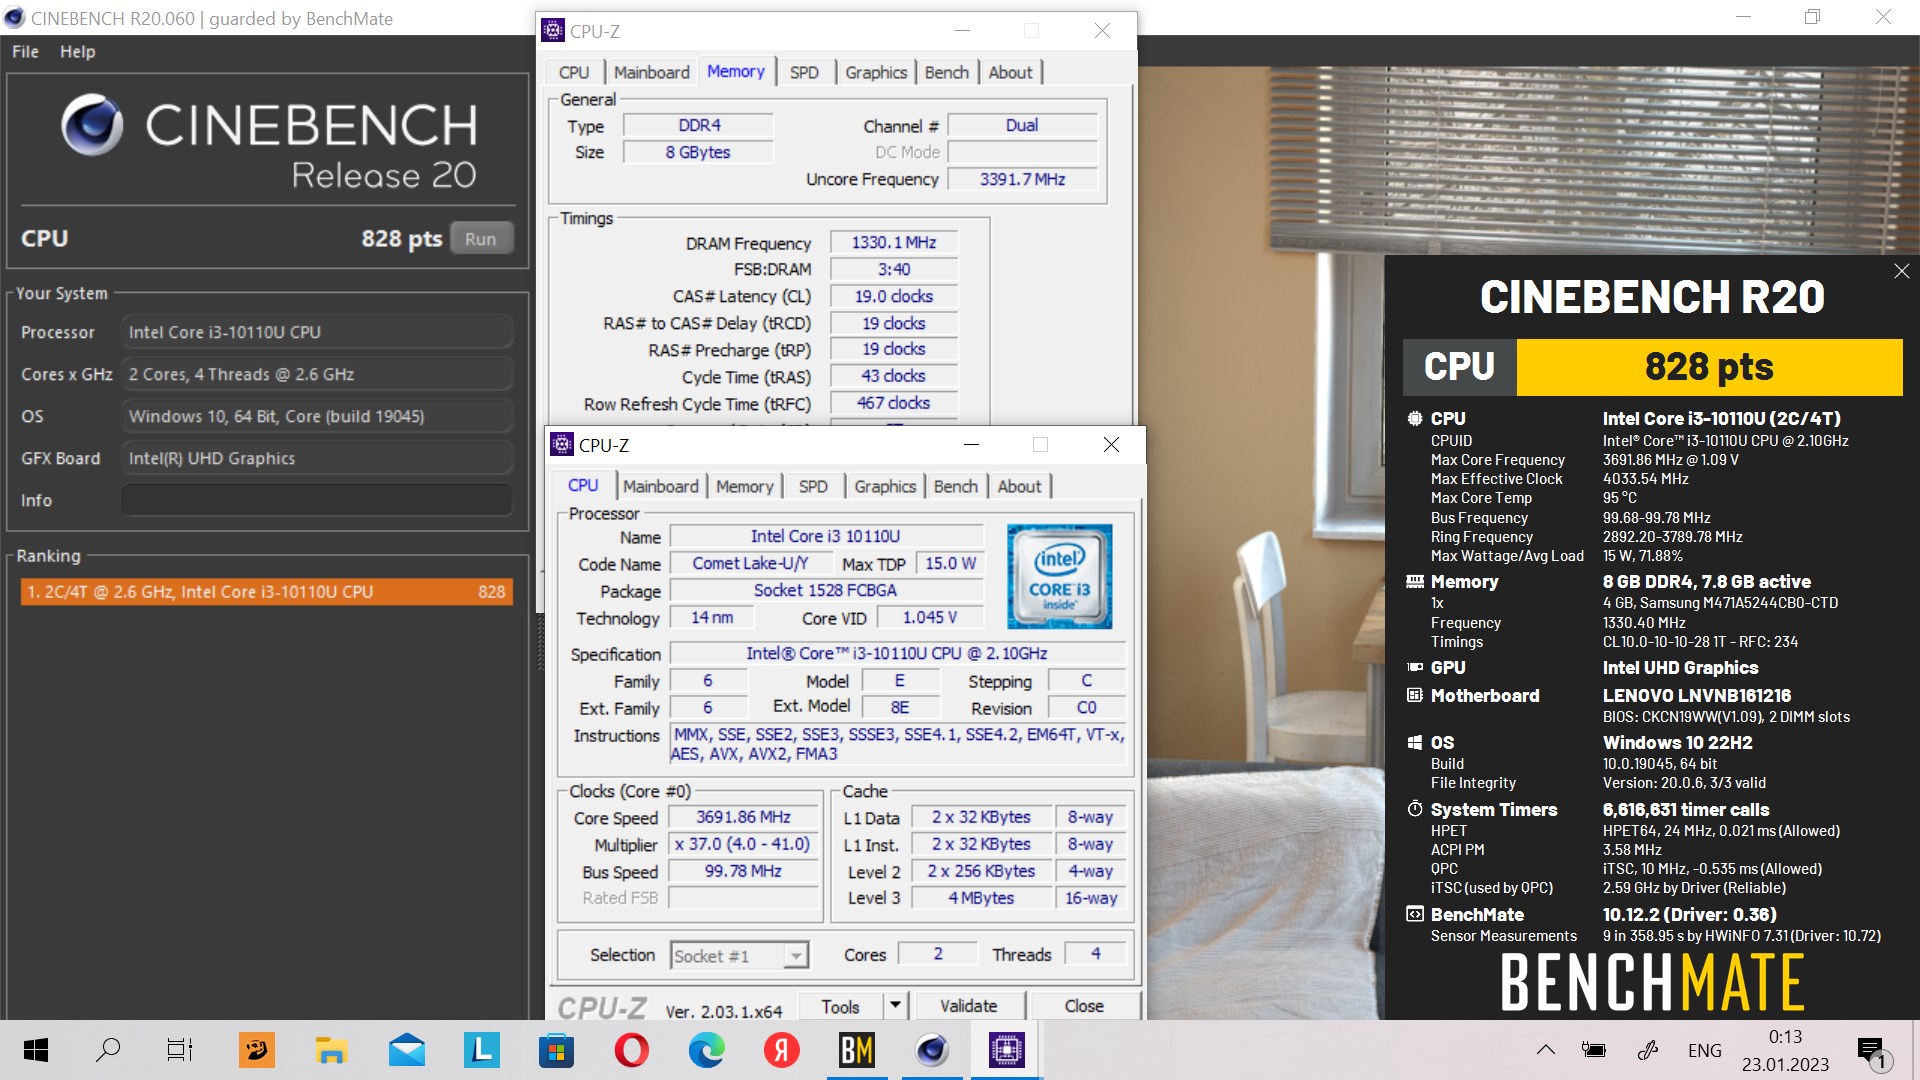Open Task View on taskbar
1920x1080 pixels.
click(x=180, y=1050)
